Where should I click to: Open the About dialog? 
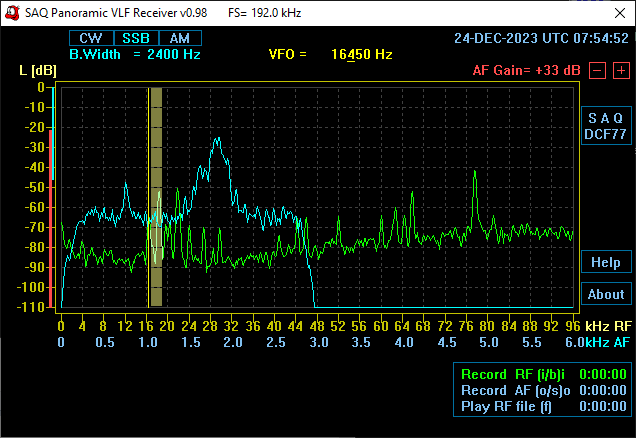[x=605, y=294]
